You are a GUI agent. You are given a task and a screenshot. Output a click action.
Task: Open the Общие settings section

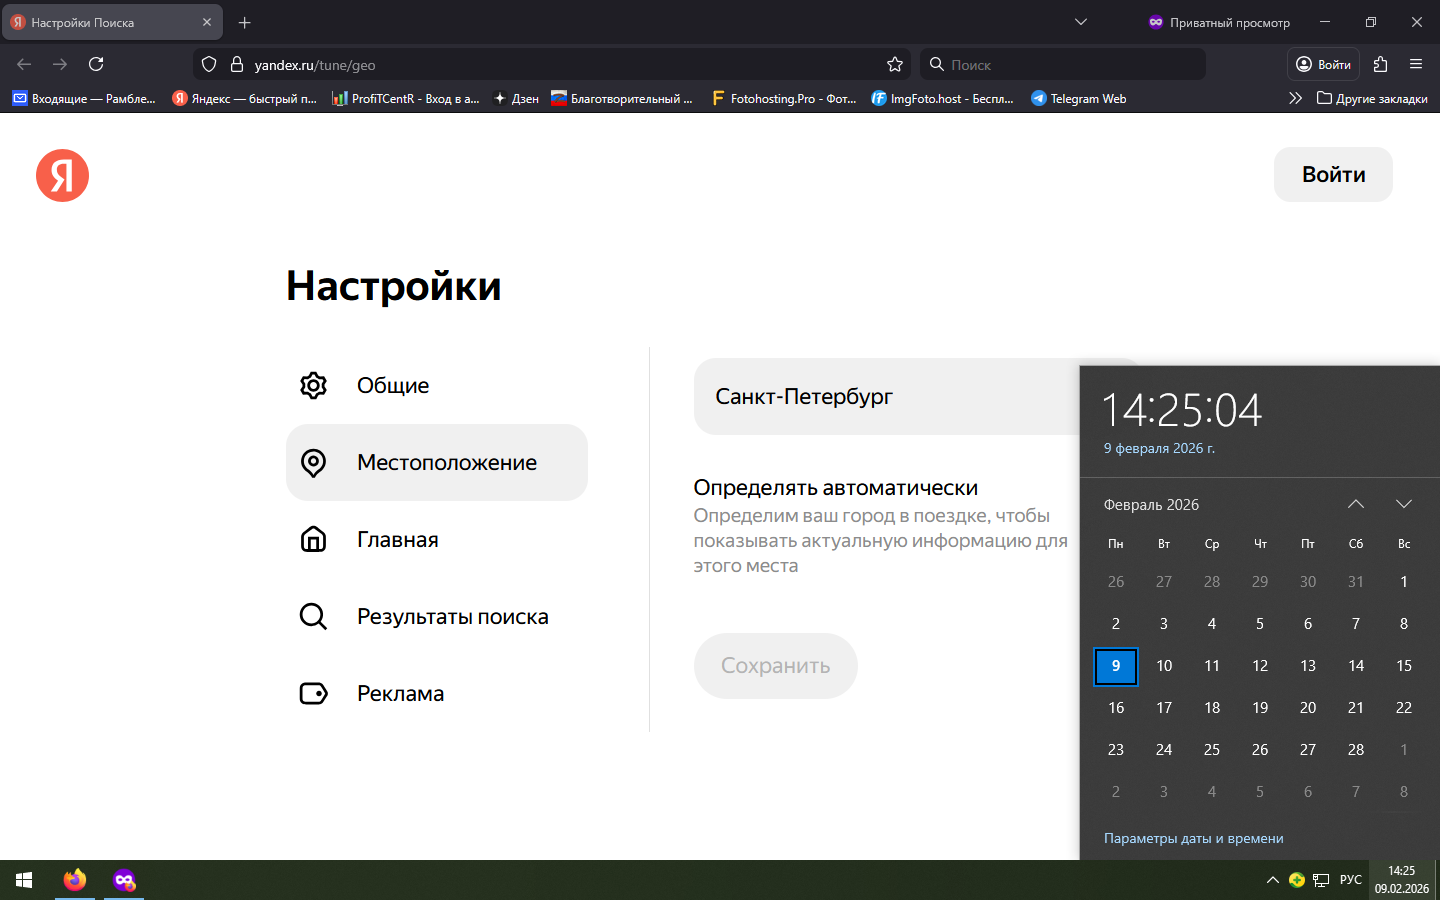coord(393,386)
